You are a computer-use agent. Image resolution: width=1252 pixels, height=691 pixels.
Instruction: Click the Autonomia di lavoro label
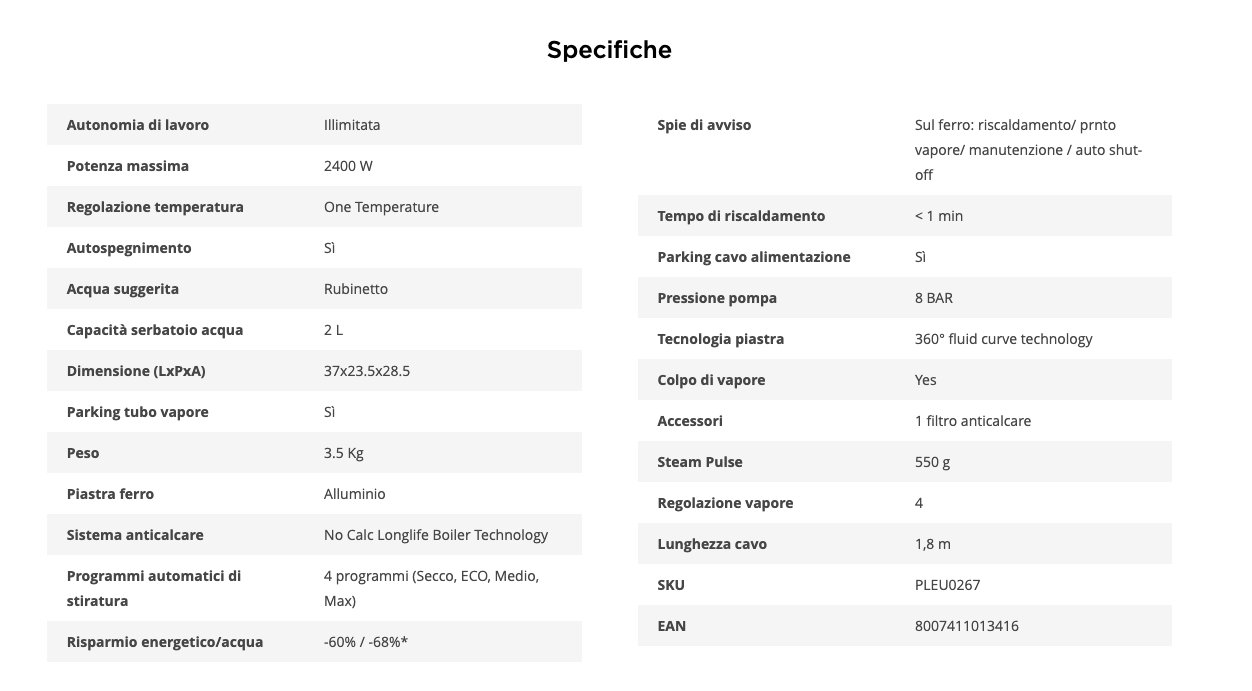point(137,125)
